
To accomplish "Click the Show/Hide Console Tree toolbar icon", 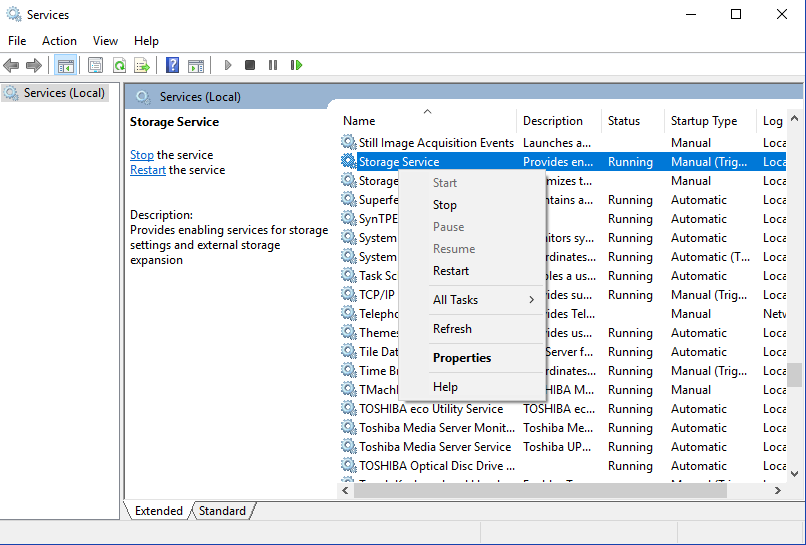I will pos(66,65).
